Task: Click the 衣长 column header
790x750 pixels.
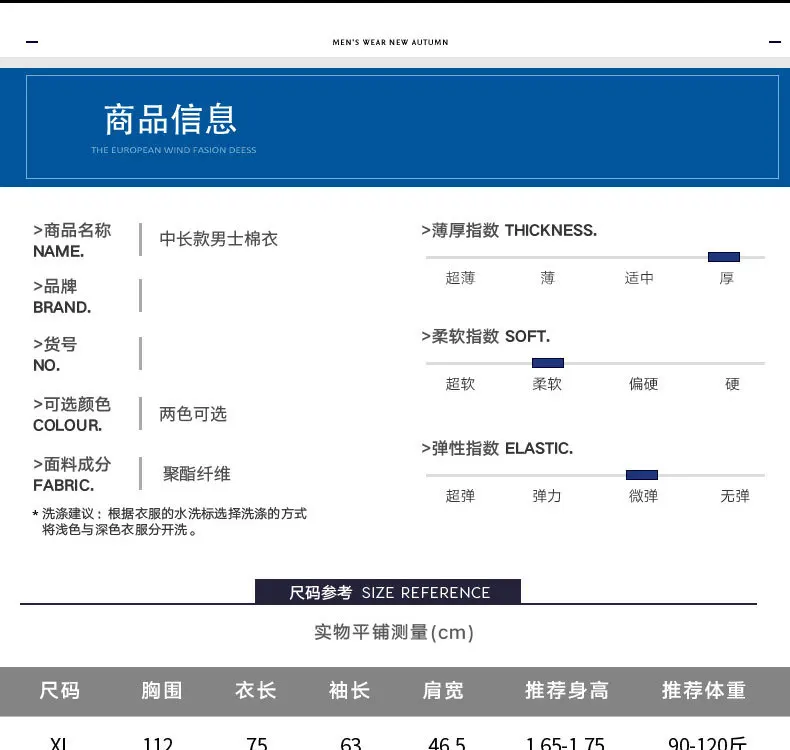Action: 255,691
